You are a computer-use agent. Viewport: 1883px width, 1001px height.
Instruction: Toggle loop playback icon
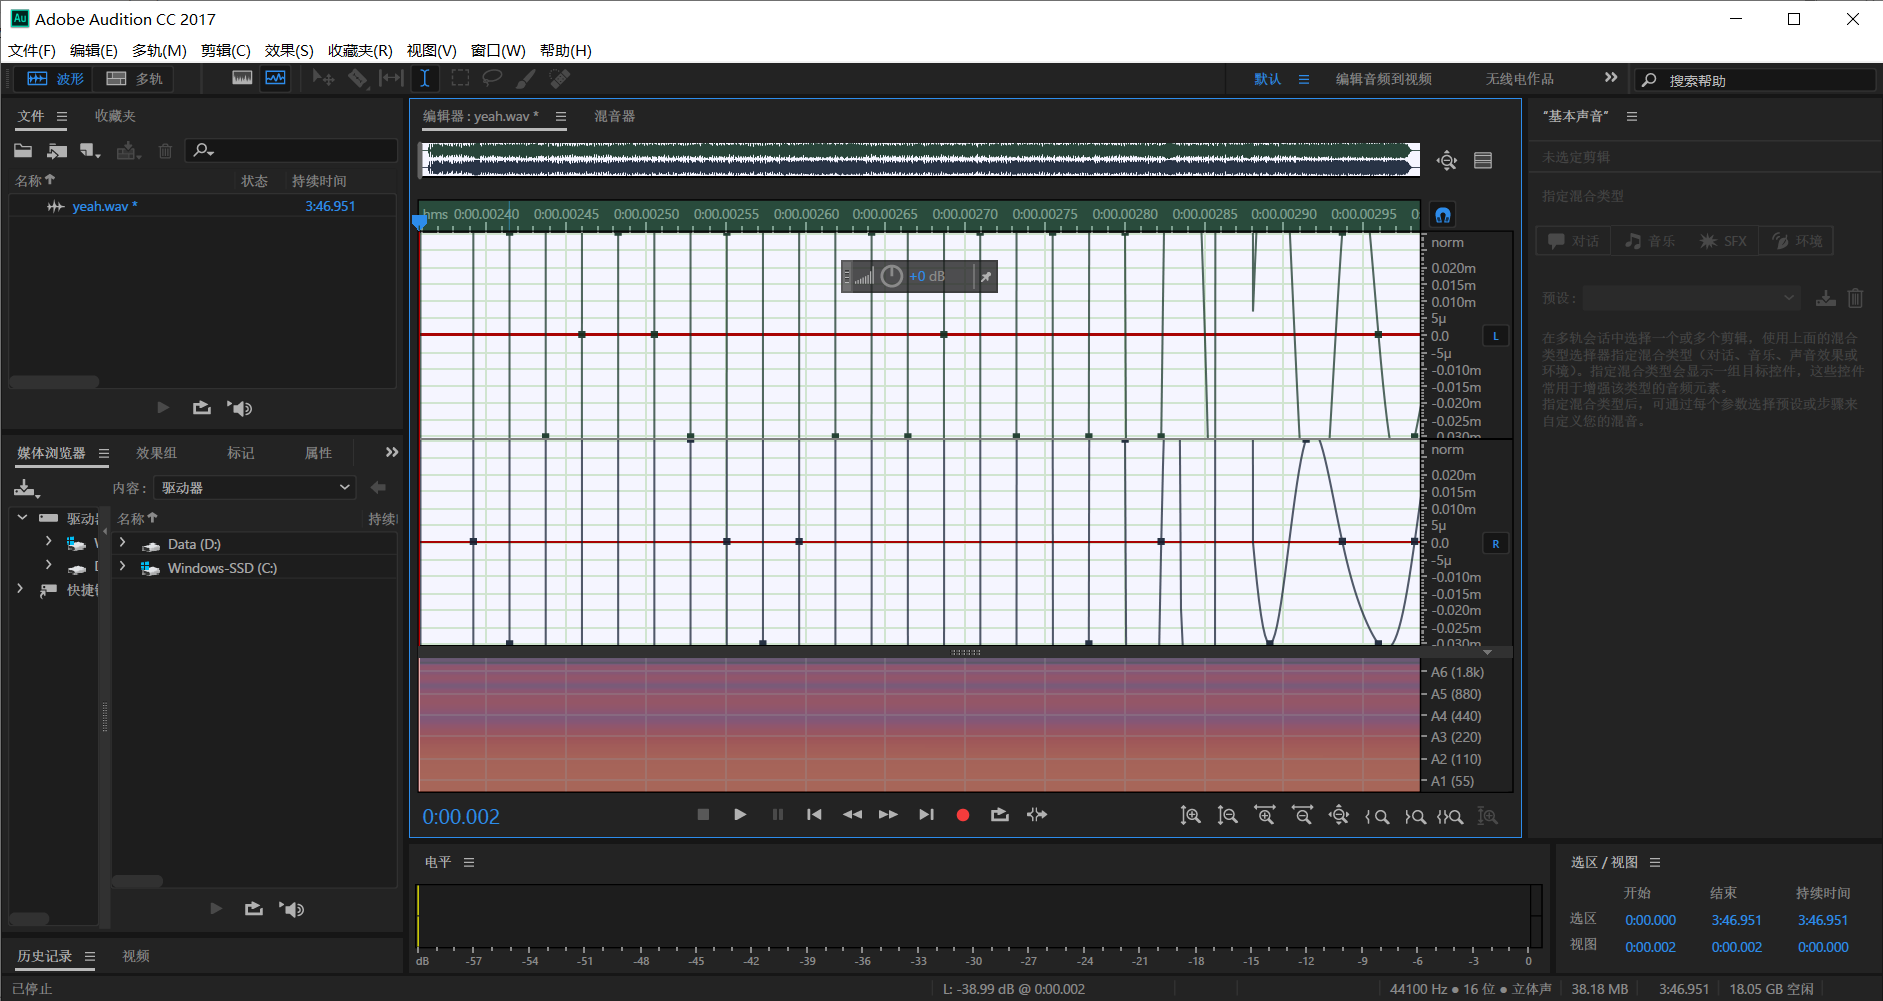pyautogui.click(x=999, y=815)
